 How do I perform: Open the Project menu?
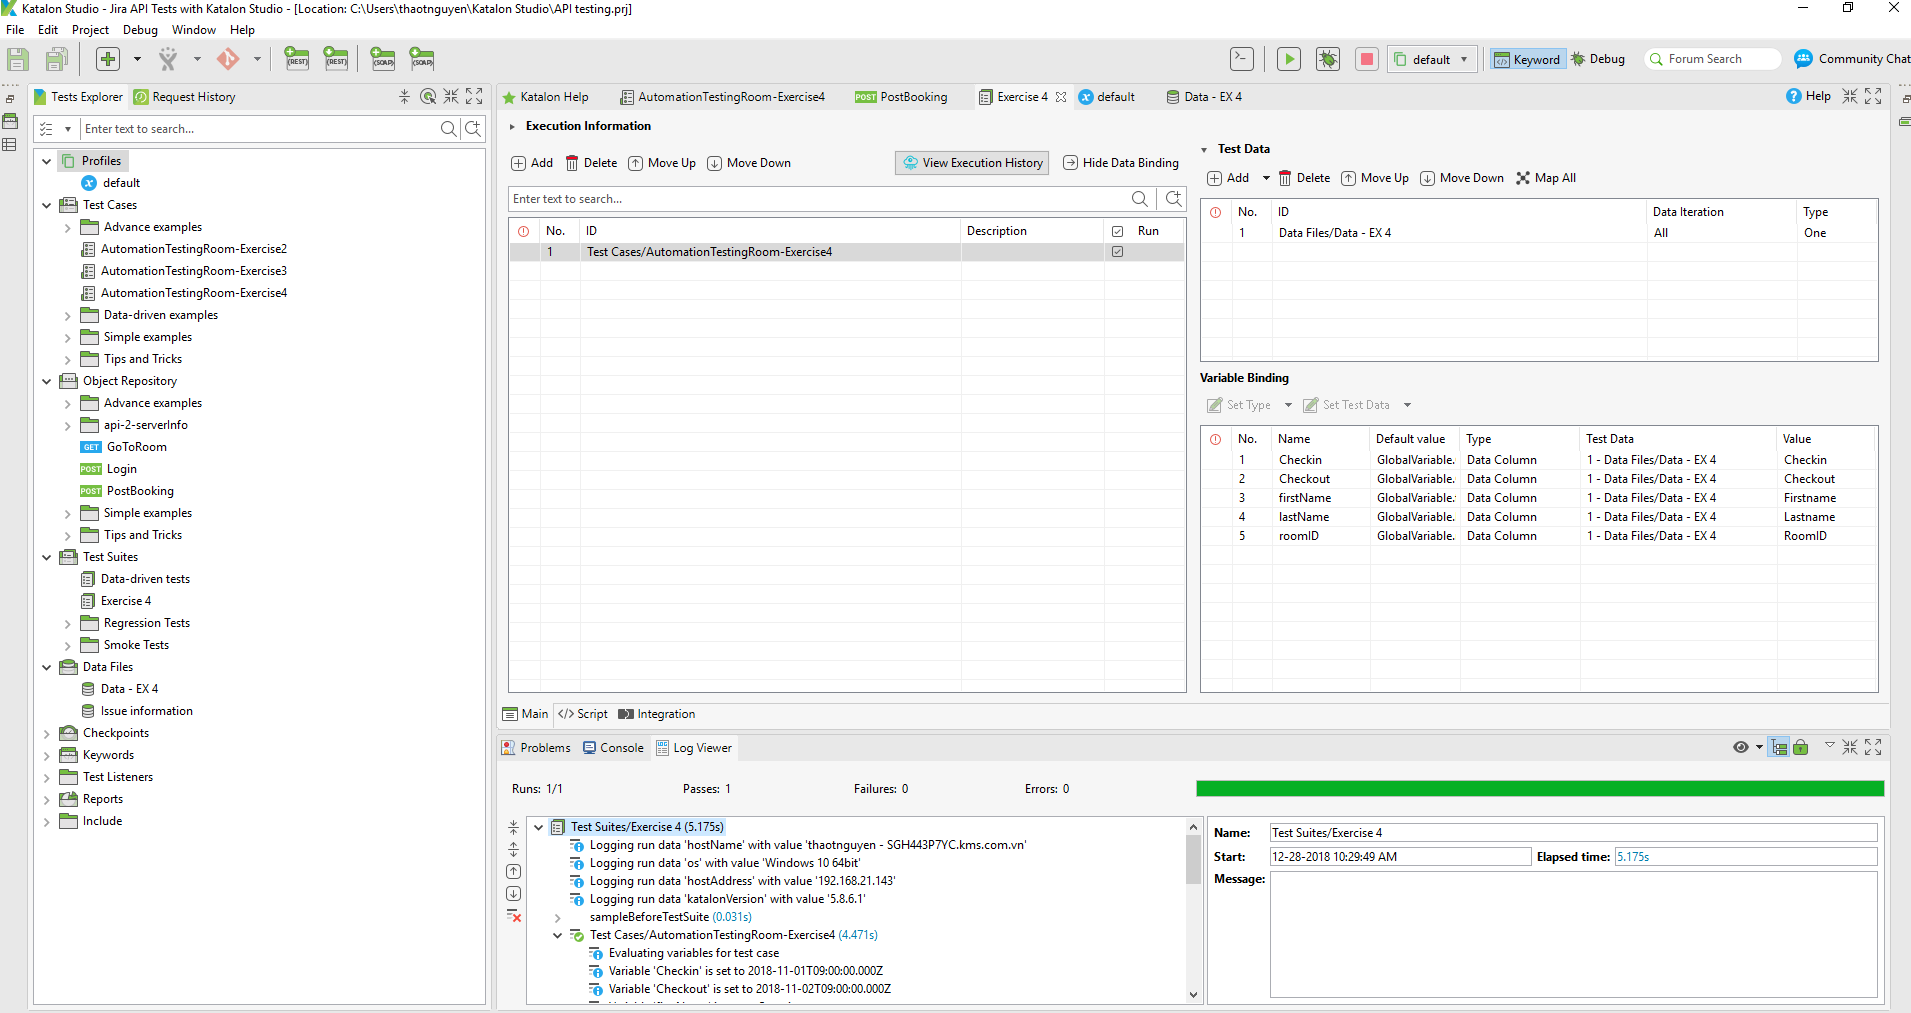click(90, 29)
